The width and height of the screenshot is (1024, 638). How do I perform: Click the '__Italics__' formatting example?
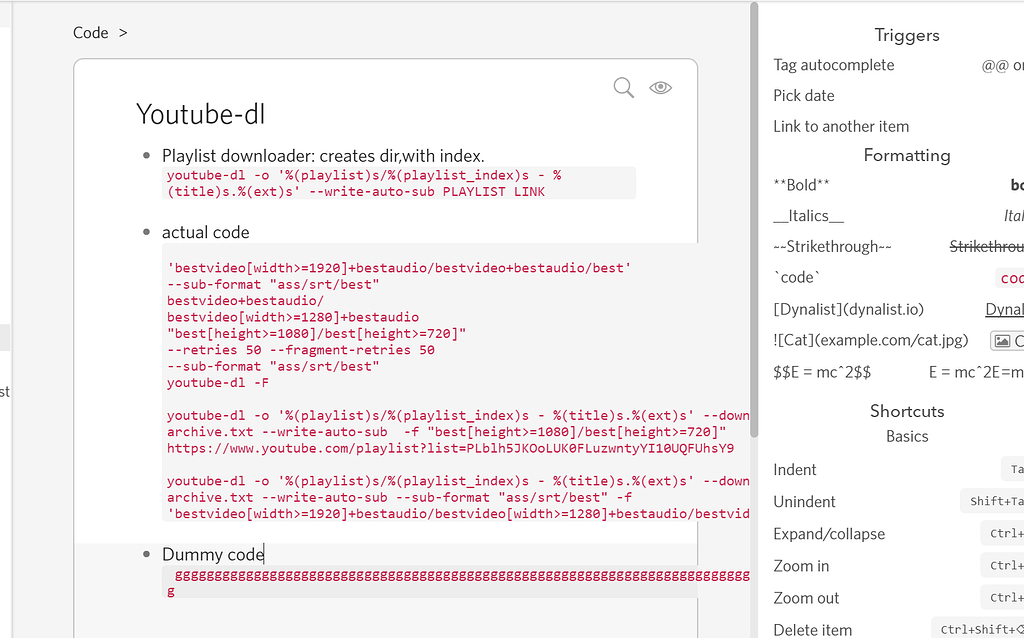point(808,215)
